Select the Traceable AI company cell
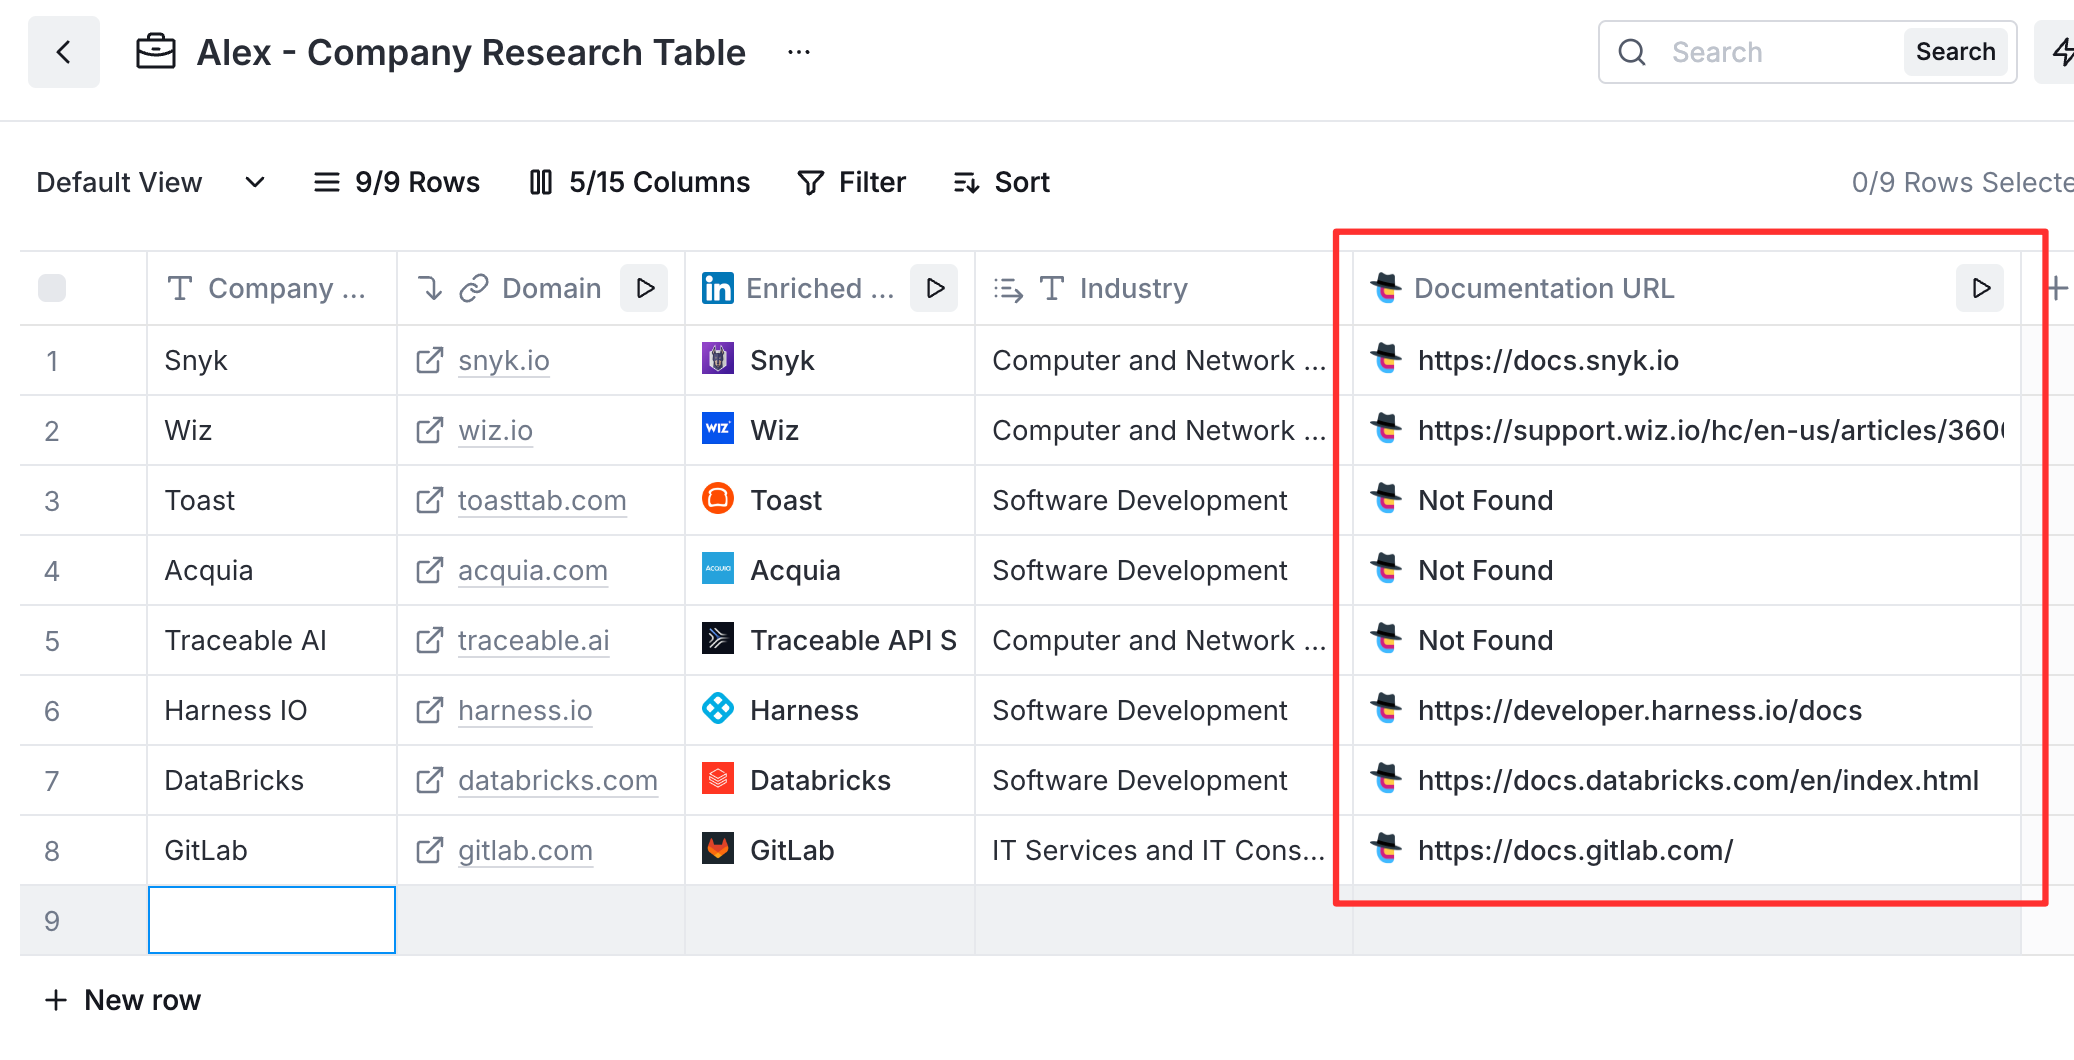 tap(272, 640)
